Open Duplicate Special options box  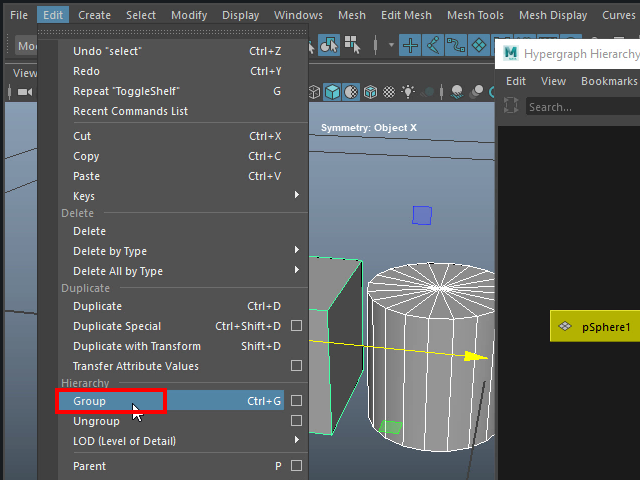[x=296, y=326]
